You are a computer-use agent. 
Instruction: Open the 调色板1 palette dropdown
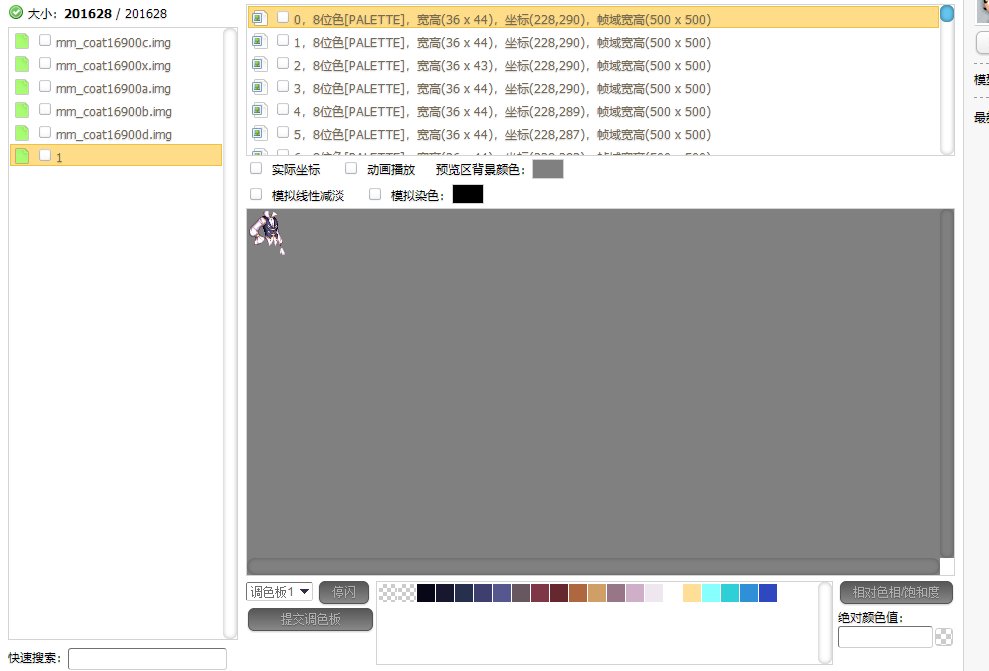pyautogui.click(x=279, y=592)
